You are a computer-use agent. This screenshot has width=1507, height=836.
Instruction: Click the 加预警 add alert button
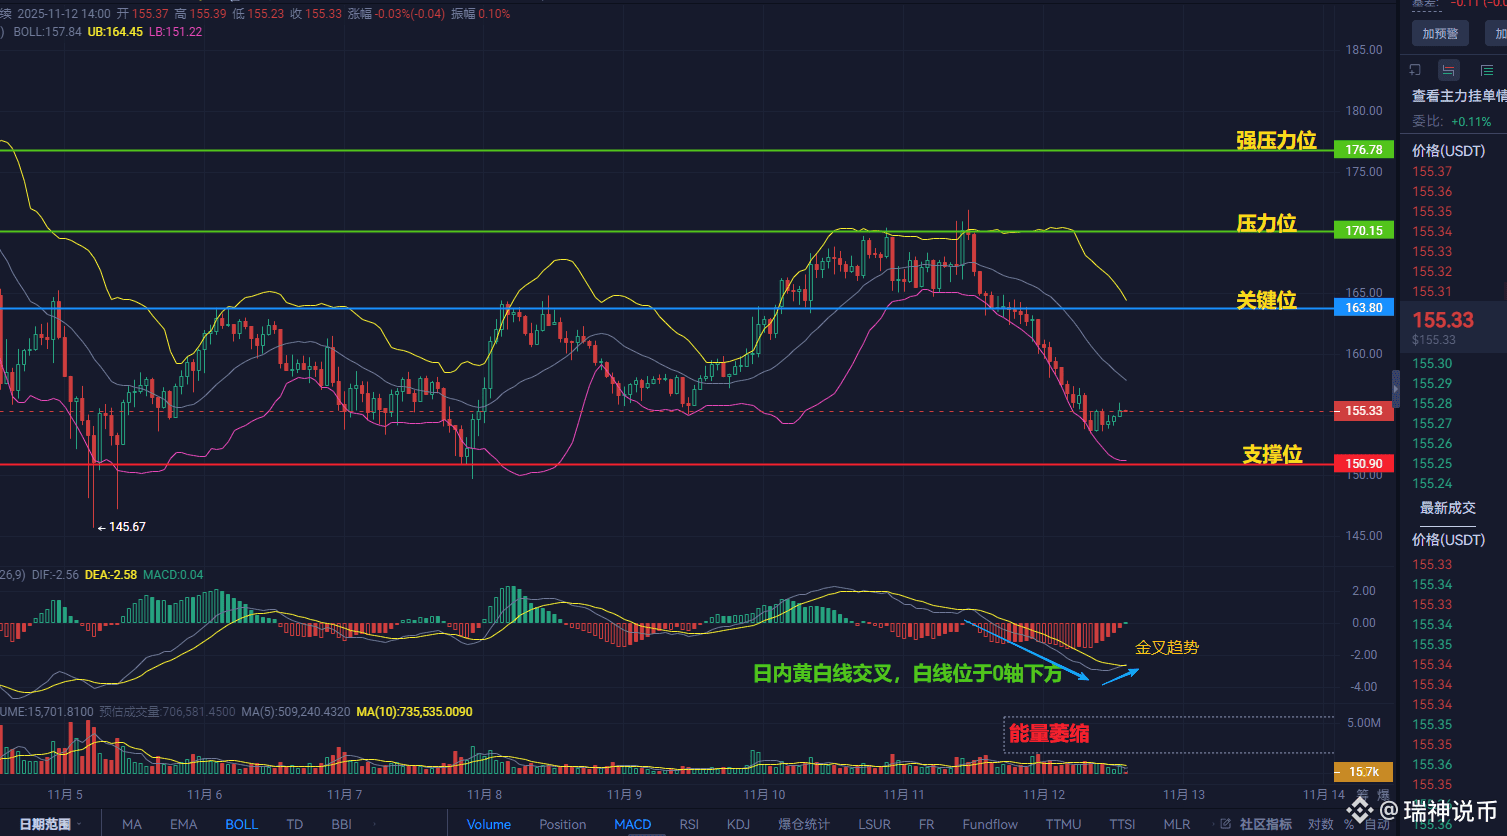pyautogui.click(x=1440, y=32)
